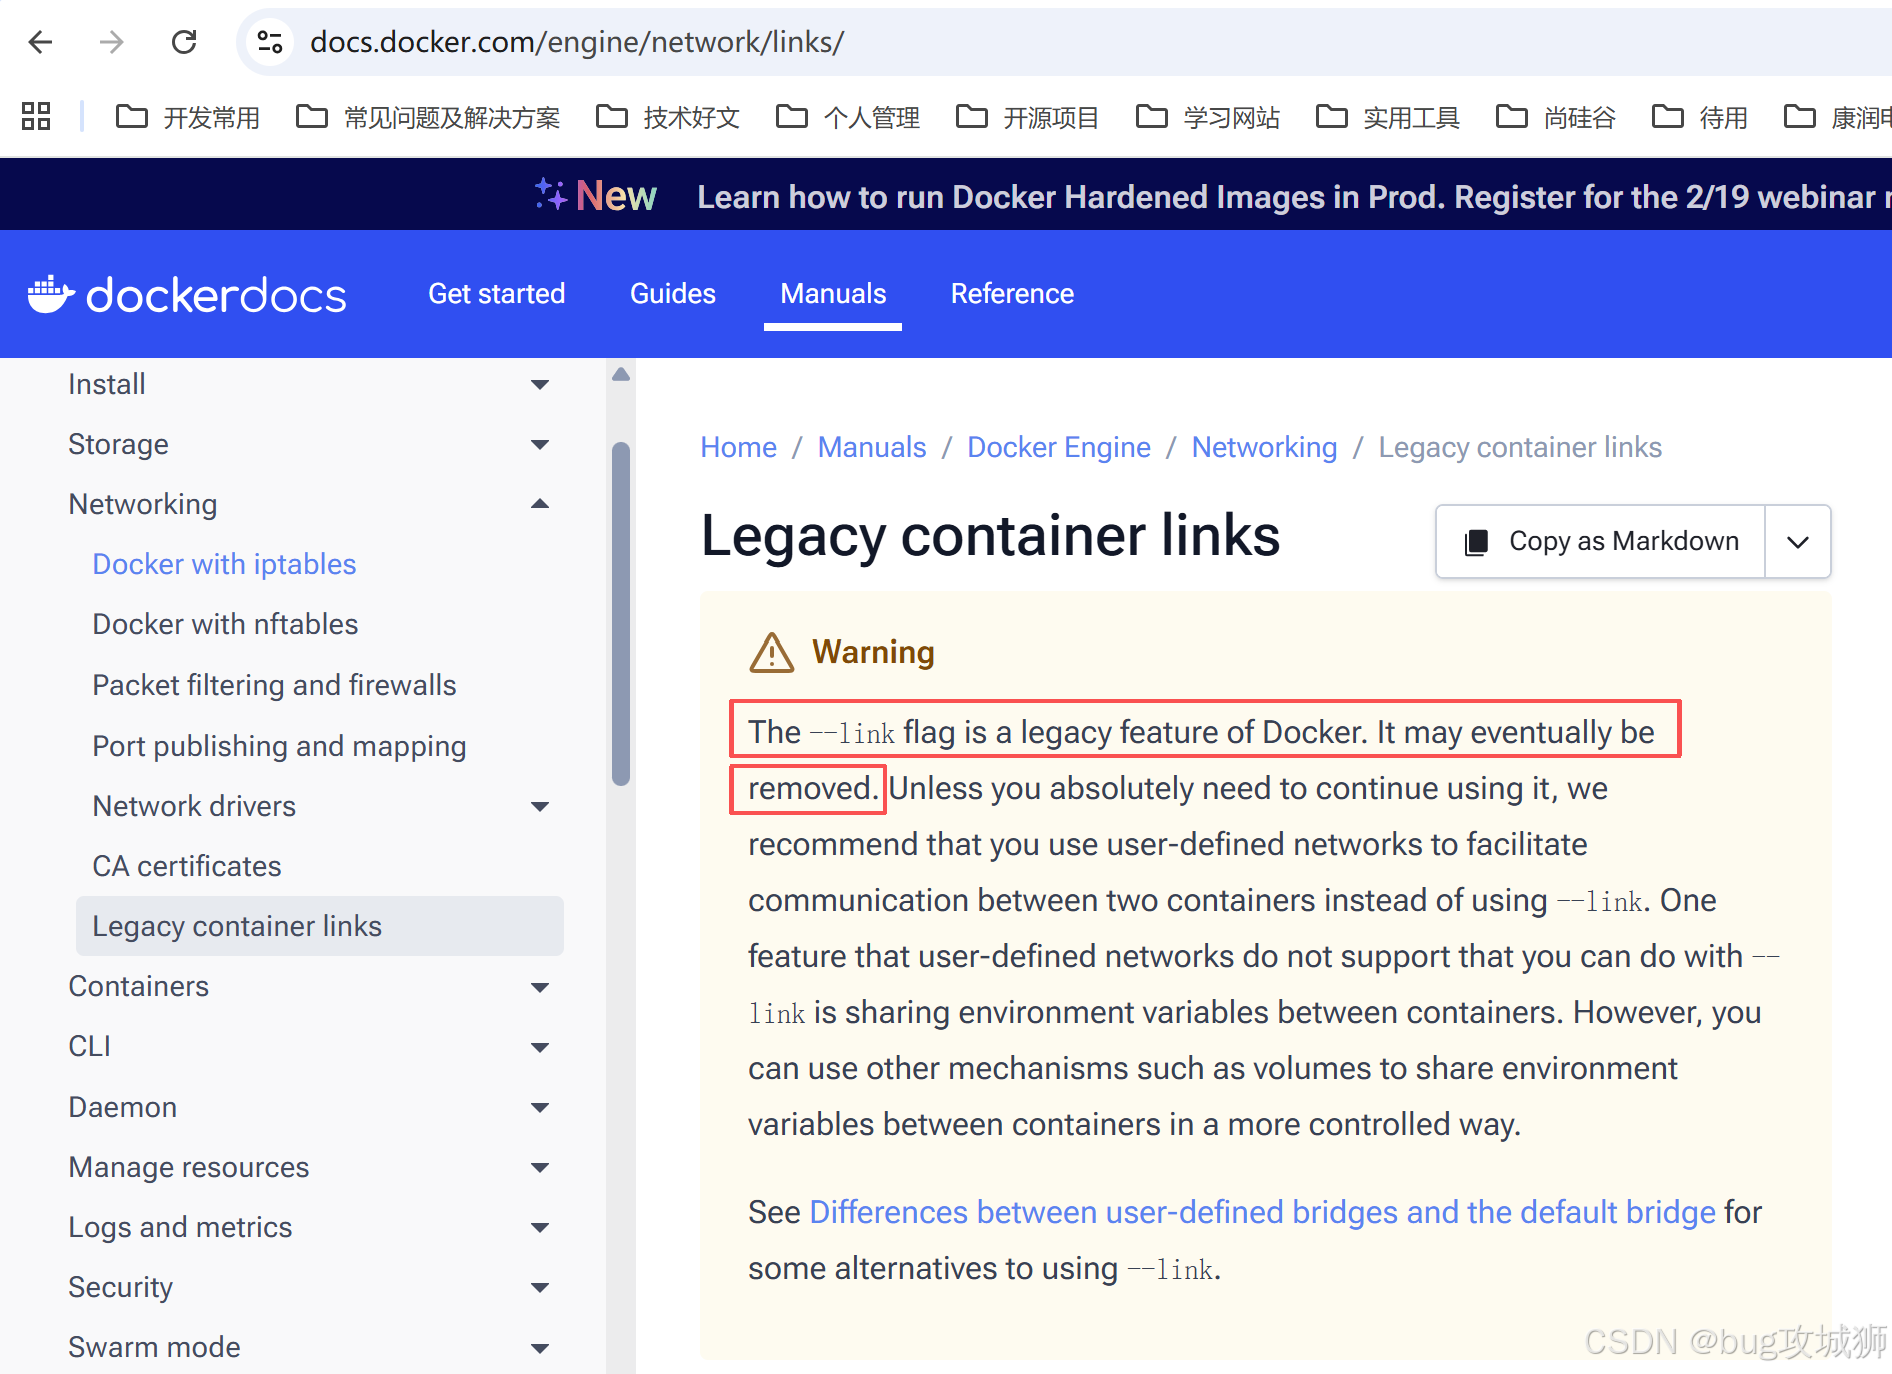Click the 'Legacy container links' page heading
This screenshot has height=1374, width=1892.
tap(990, 536)
